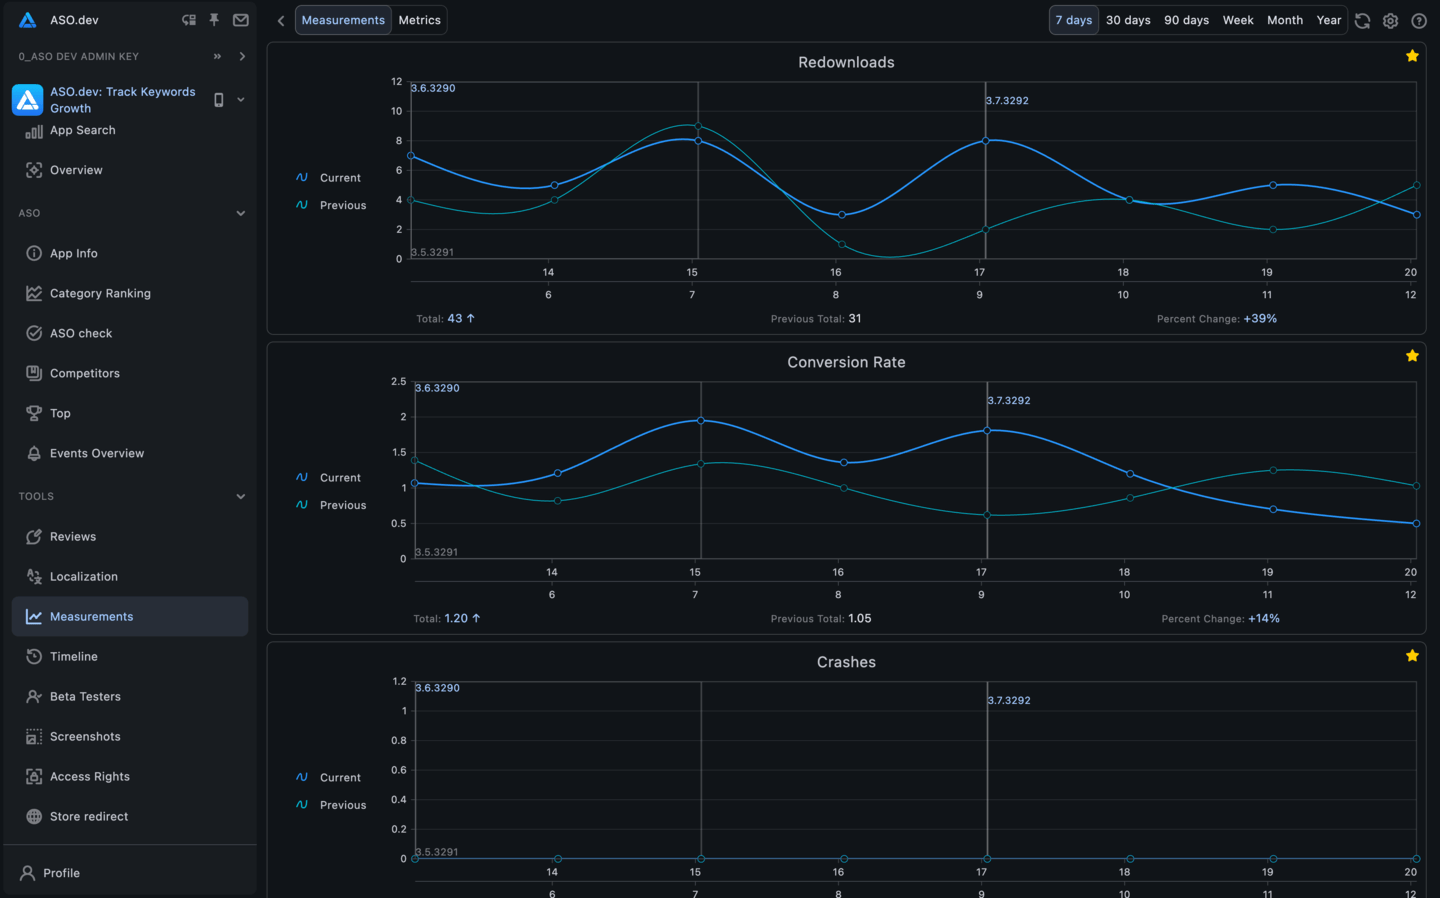Select the 30 days range
This screenshot has width=1440, height=898.
point(1127,18)
